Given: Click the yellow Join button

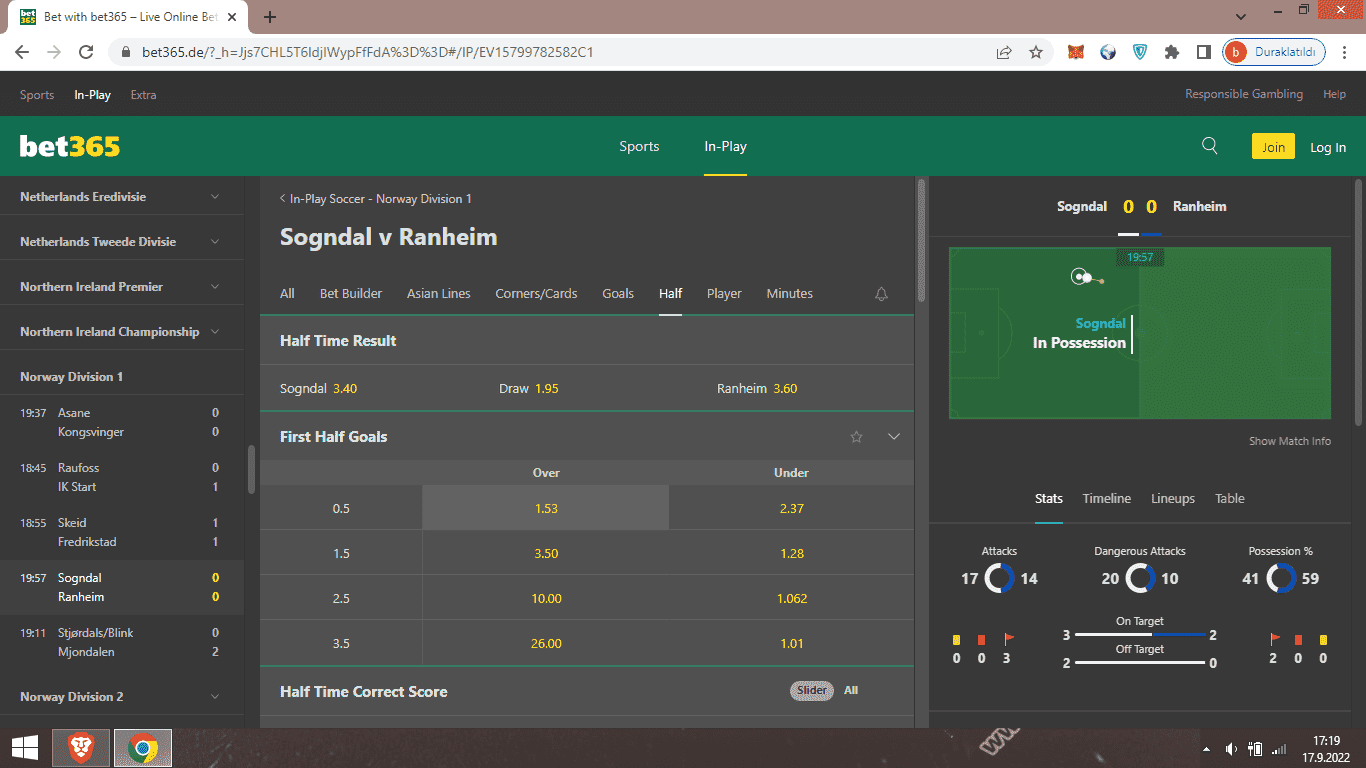Looking at the screenshot, I should click(1273, 146).
